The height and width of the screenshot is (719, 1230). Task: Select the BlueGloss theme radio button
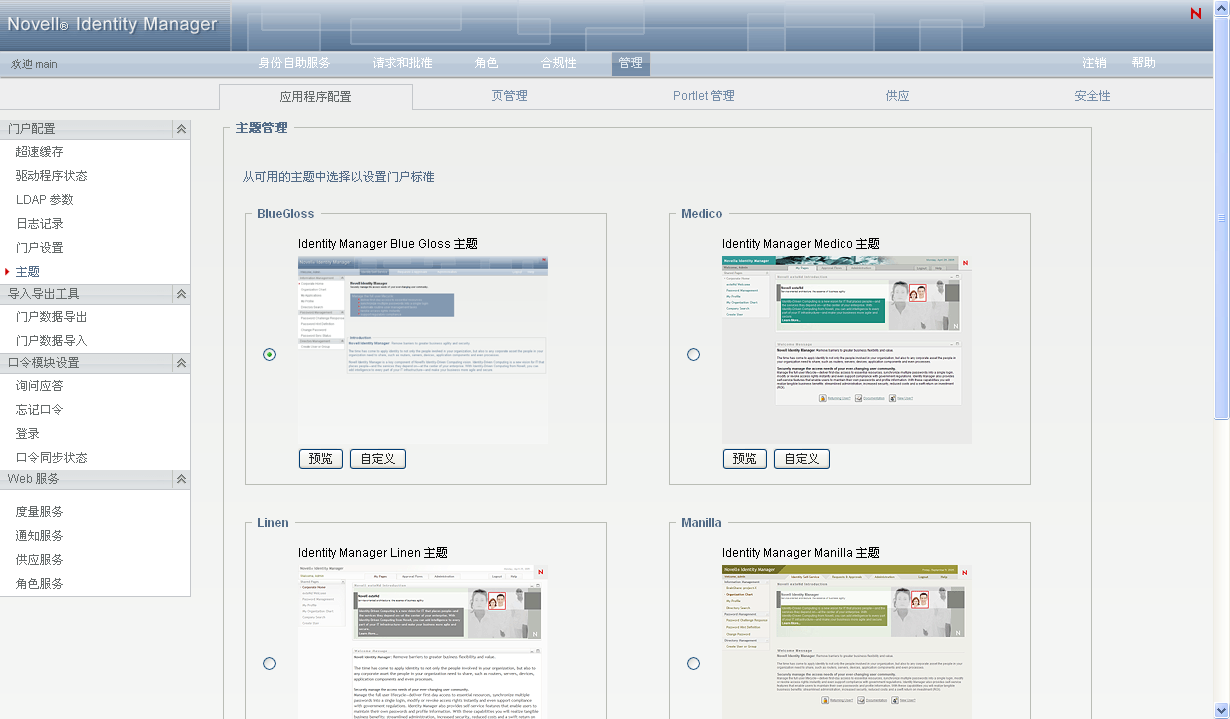pos(270,355)
